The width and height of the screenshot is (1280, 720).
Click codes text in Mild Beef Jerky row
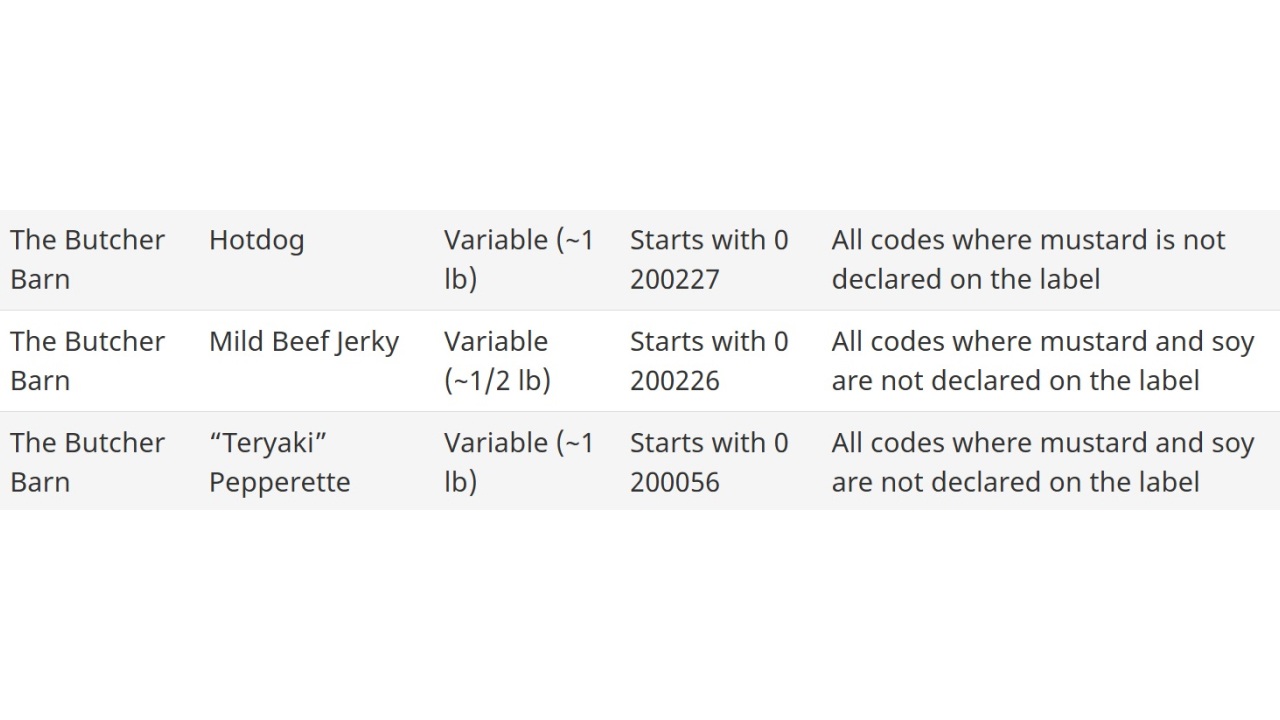(1043, 361)
